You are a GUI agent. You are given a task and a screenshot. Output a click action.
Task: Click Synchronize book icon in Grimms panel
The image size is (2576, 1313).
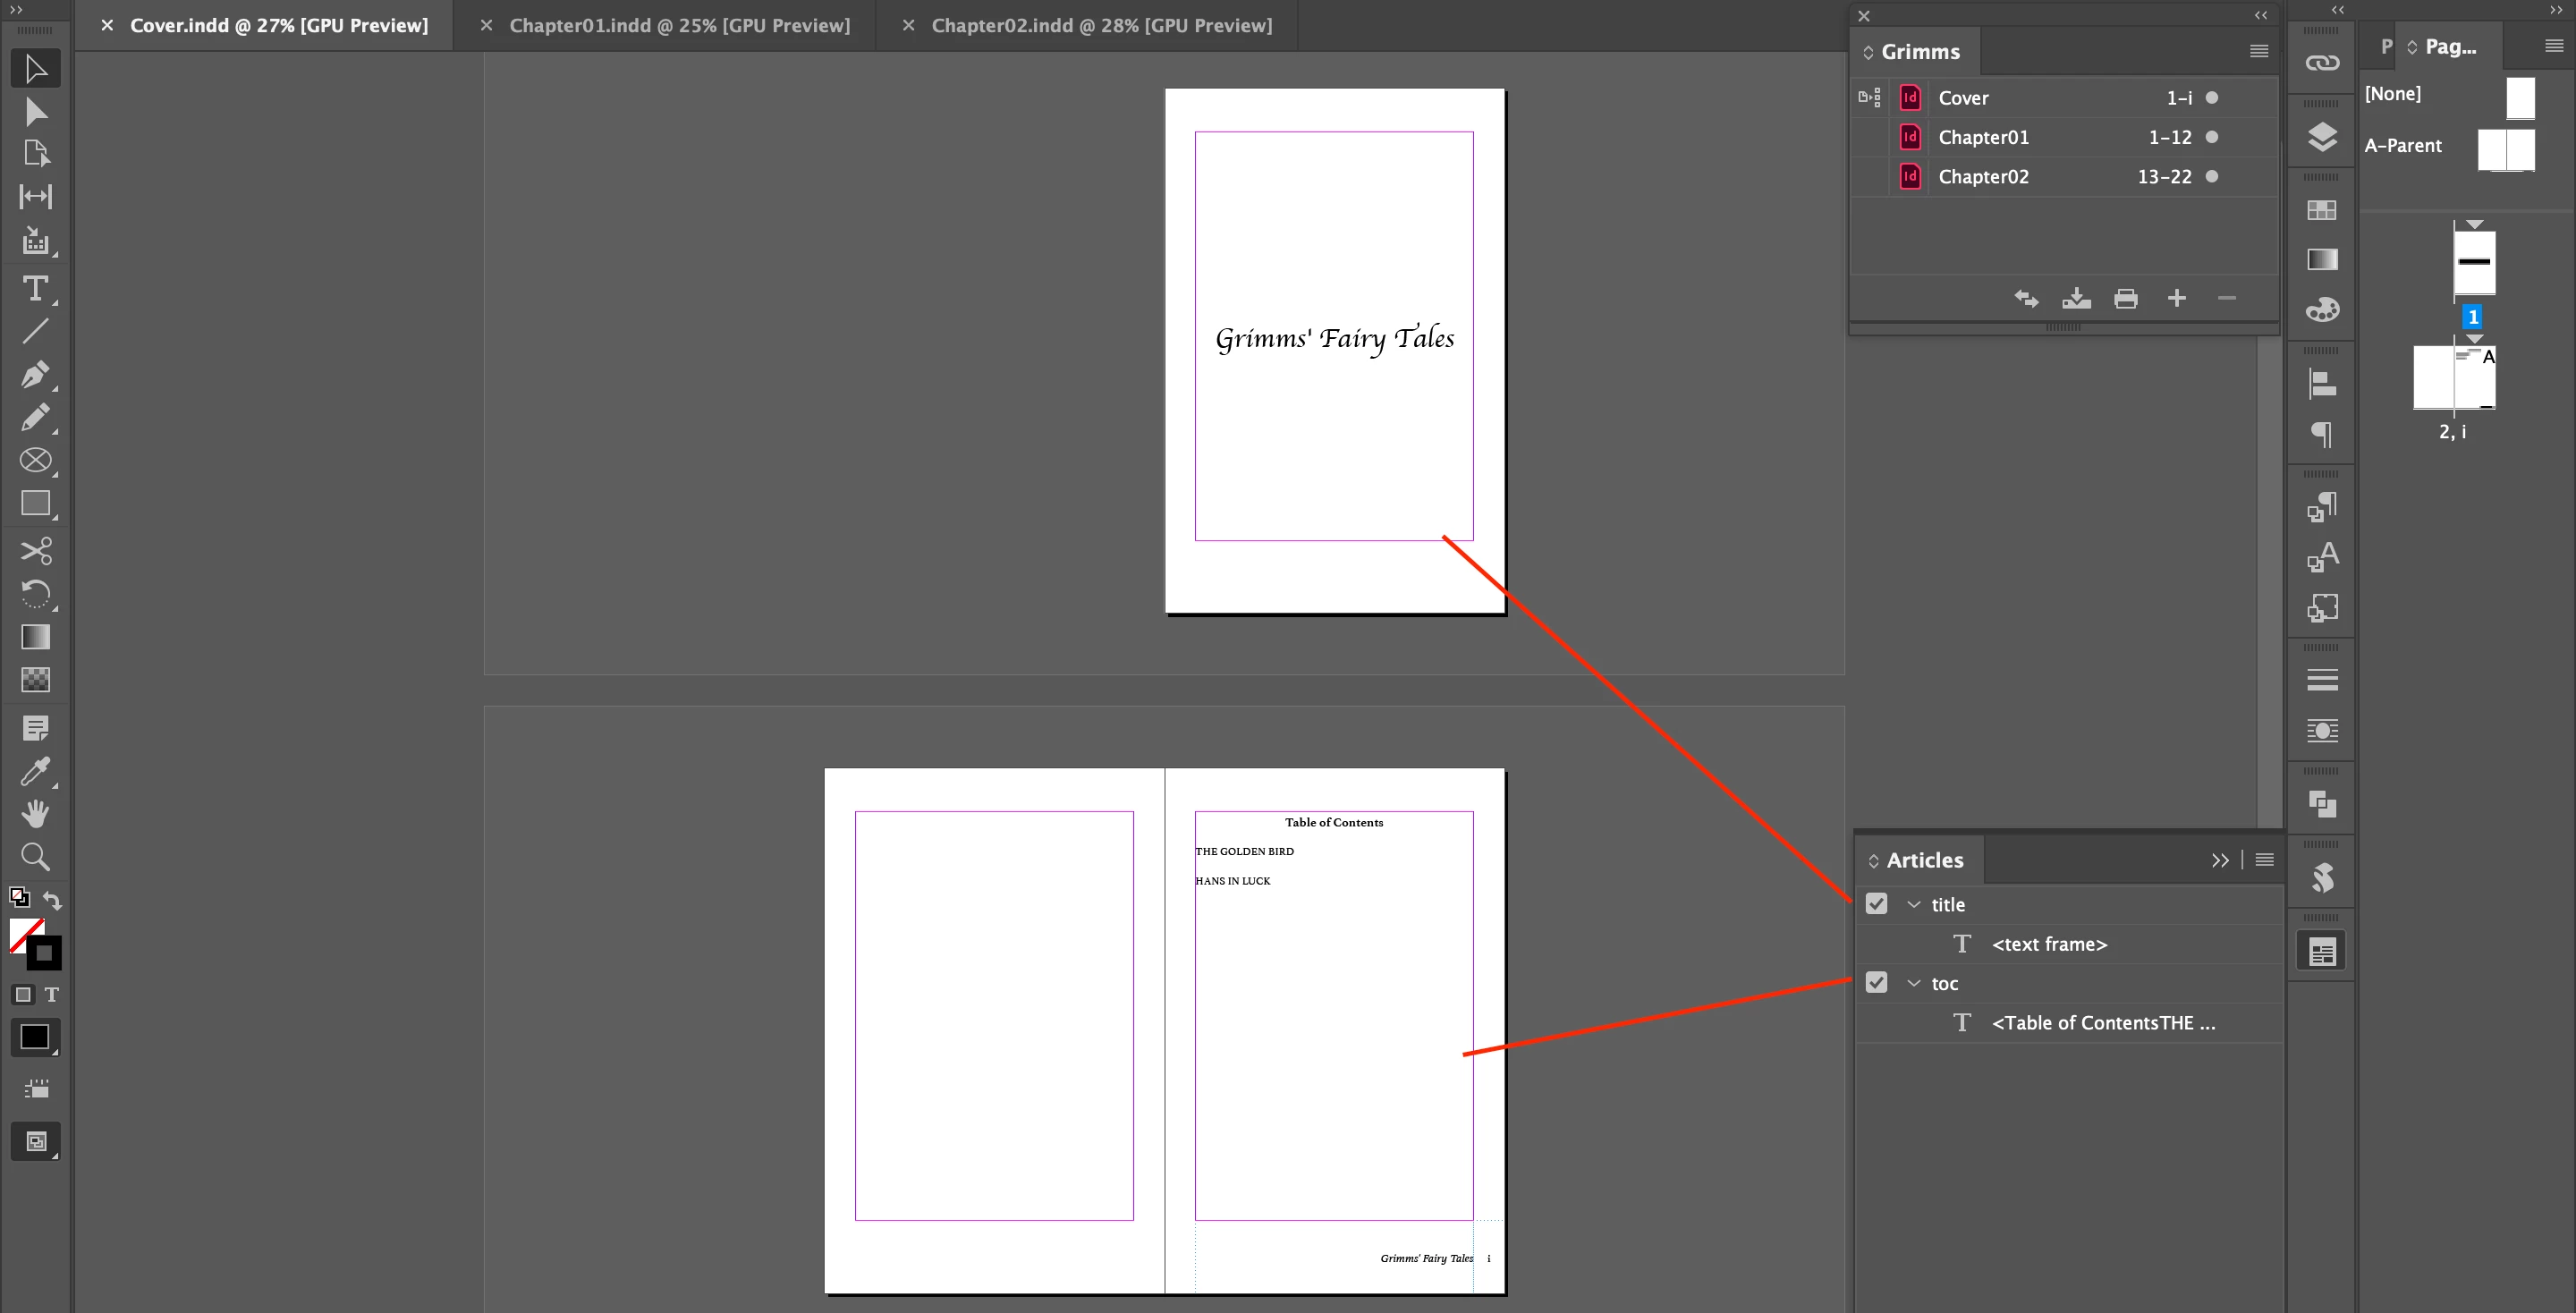tap(2026, 298)
